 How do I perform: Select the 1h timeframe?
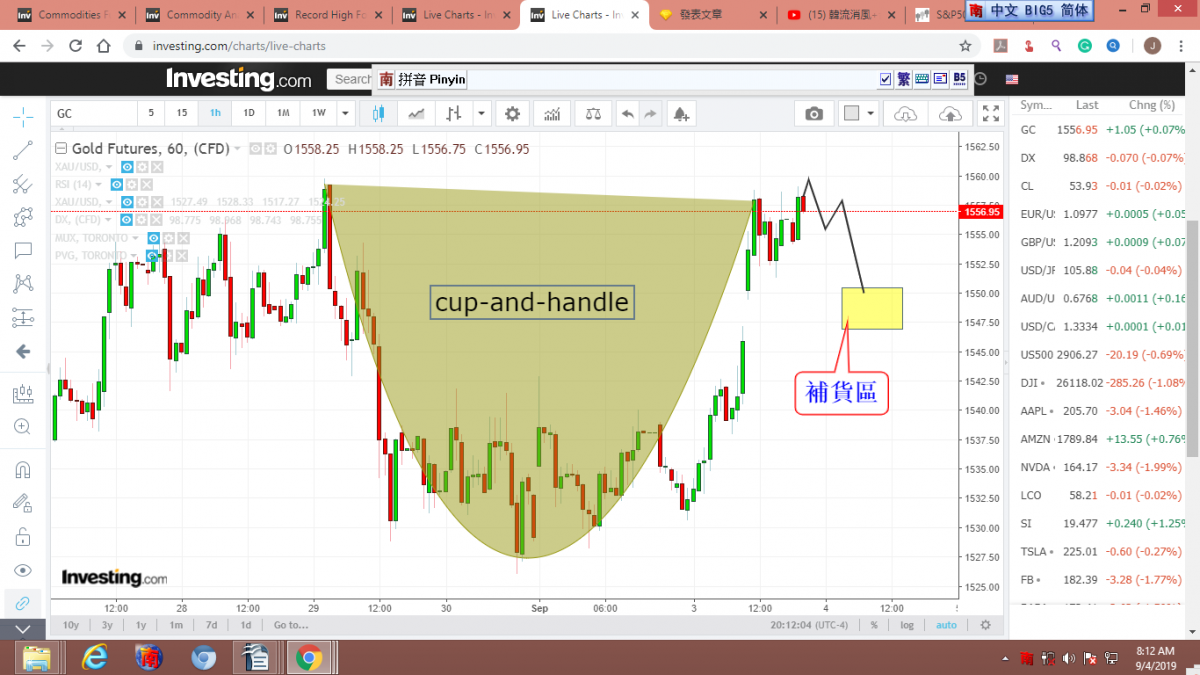(x=215, y=114)
